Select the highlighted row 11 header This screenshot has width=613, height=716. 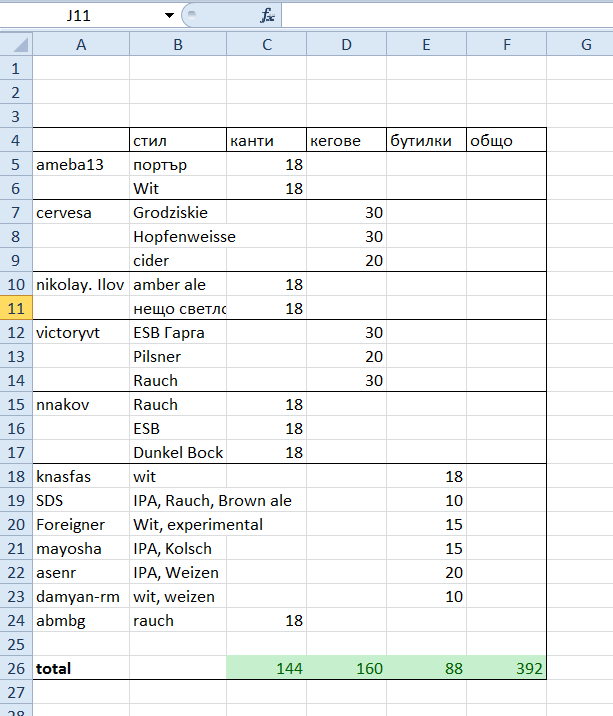click(16, 308)
